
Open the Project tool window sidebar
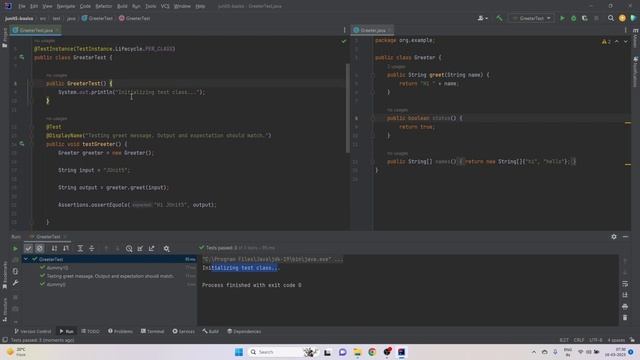point(4,38)
